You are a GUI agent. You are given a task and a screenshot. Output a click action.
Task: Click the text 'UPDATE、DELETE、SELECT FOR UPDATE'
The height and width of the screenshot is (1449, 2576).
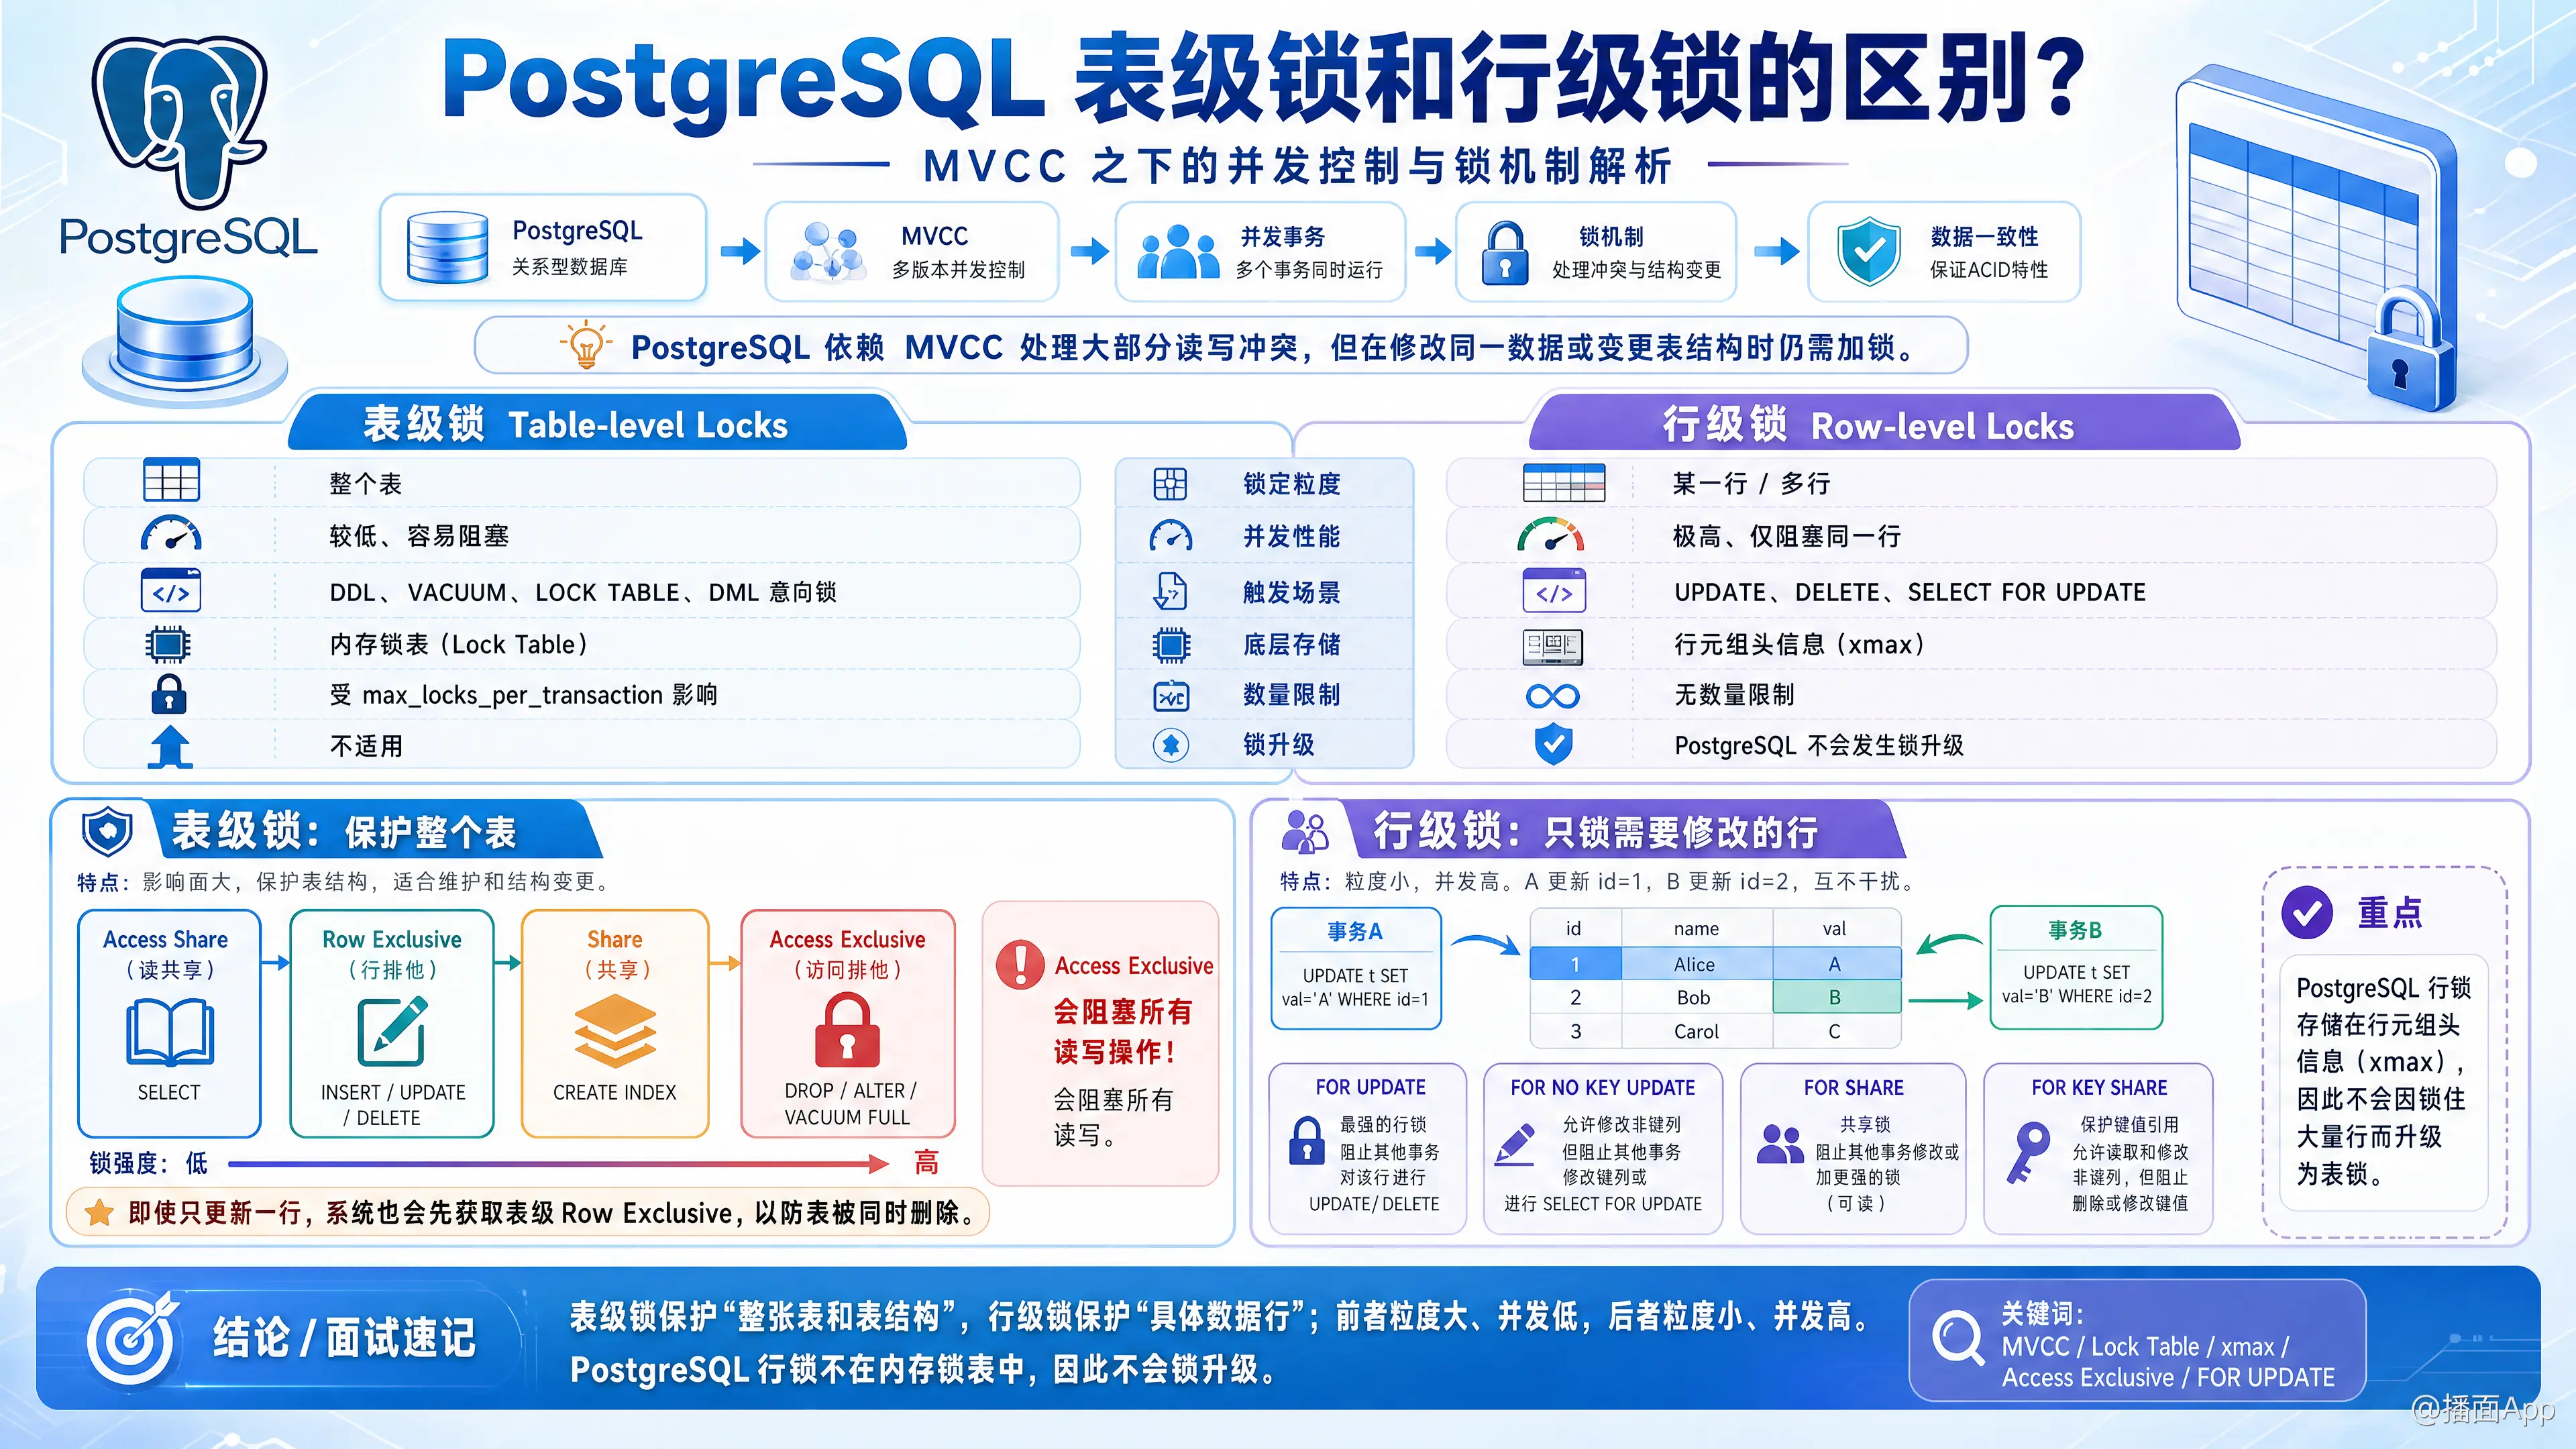1910,592
